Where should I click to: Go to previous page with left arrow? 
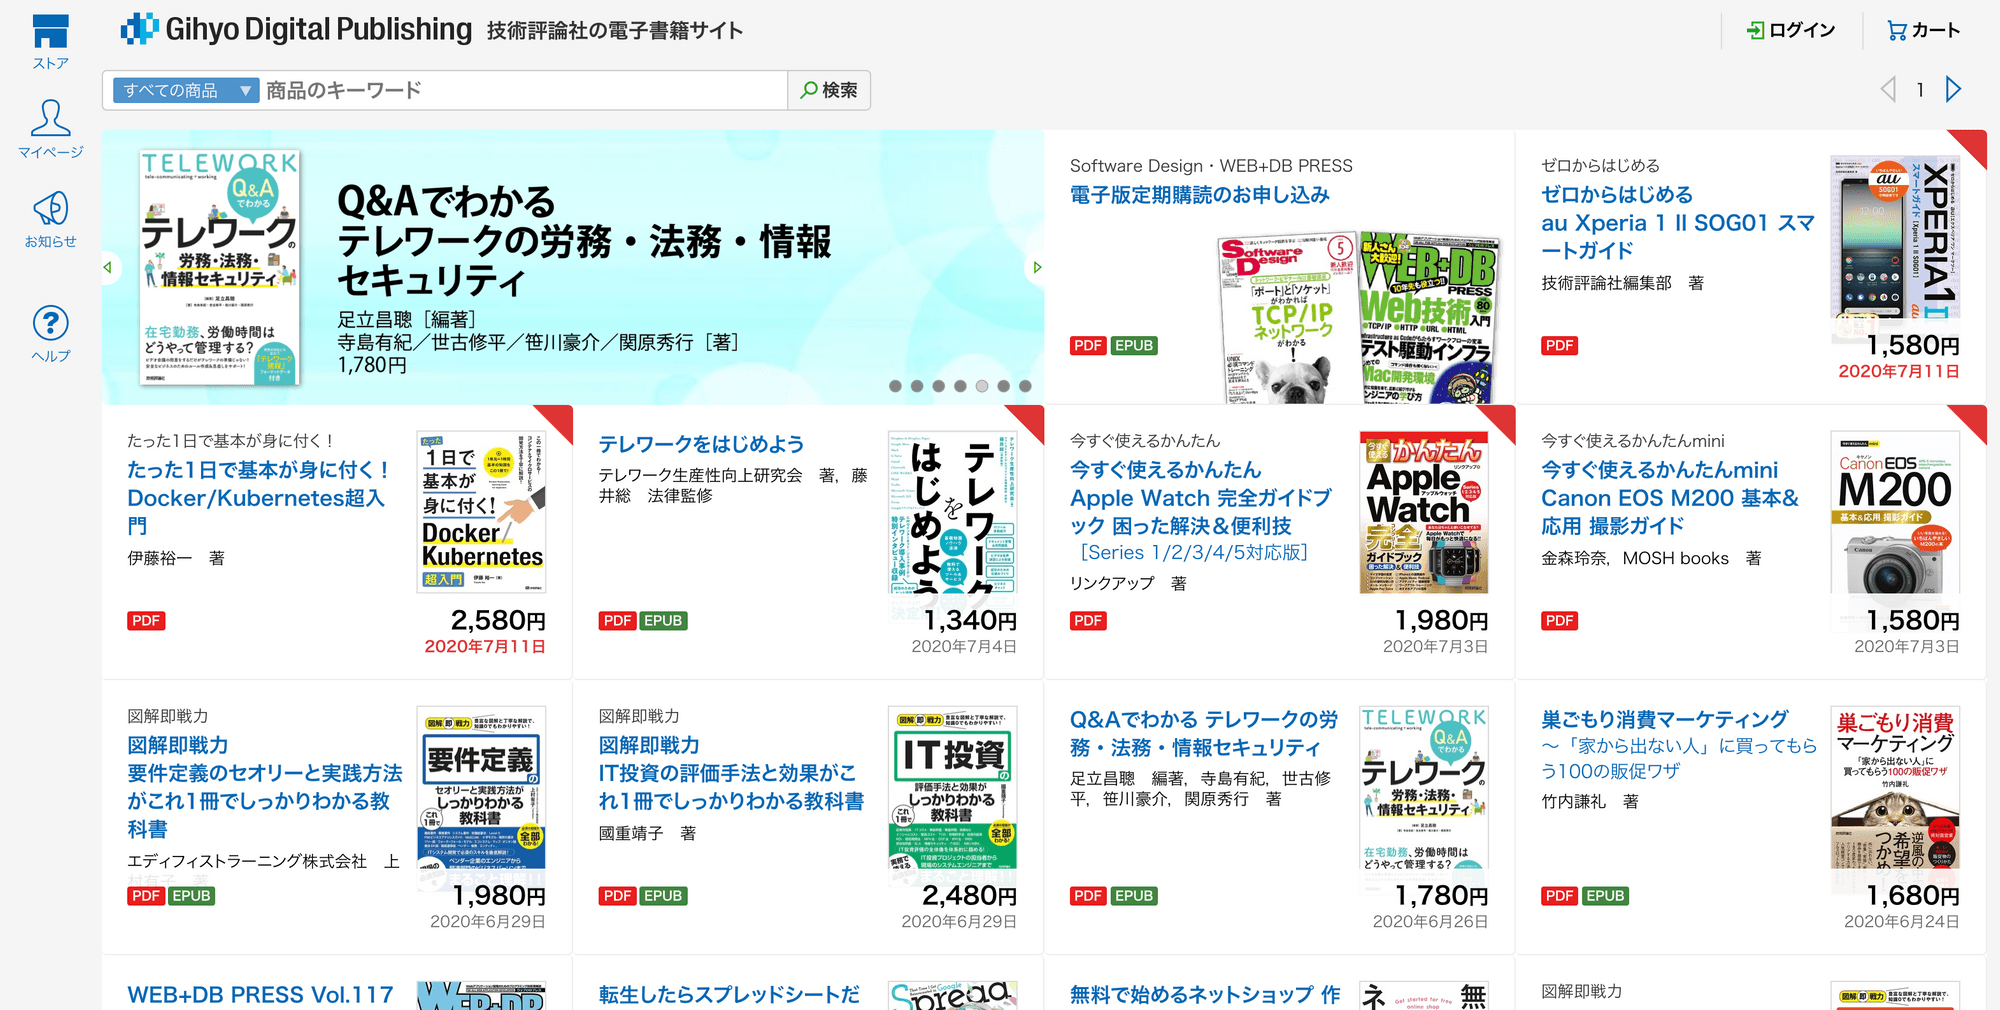(x=1888, y=90)
